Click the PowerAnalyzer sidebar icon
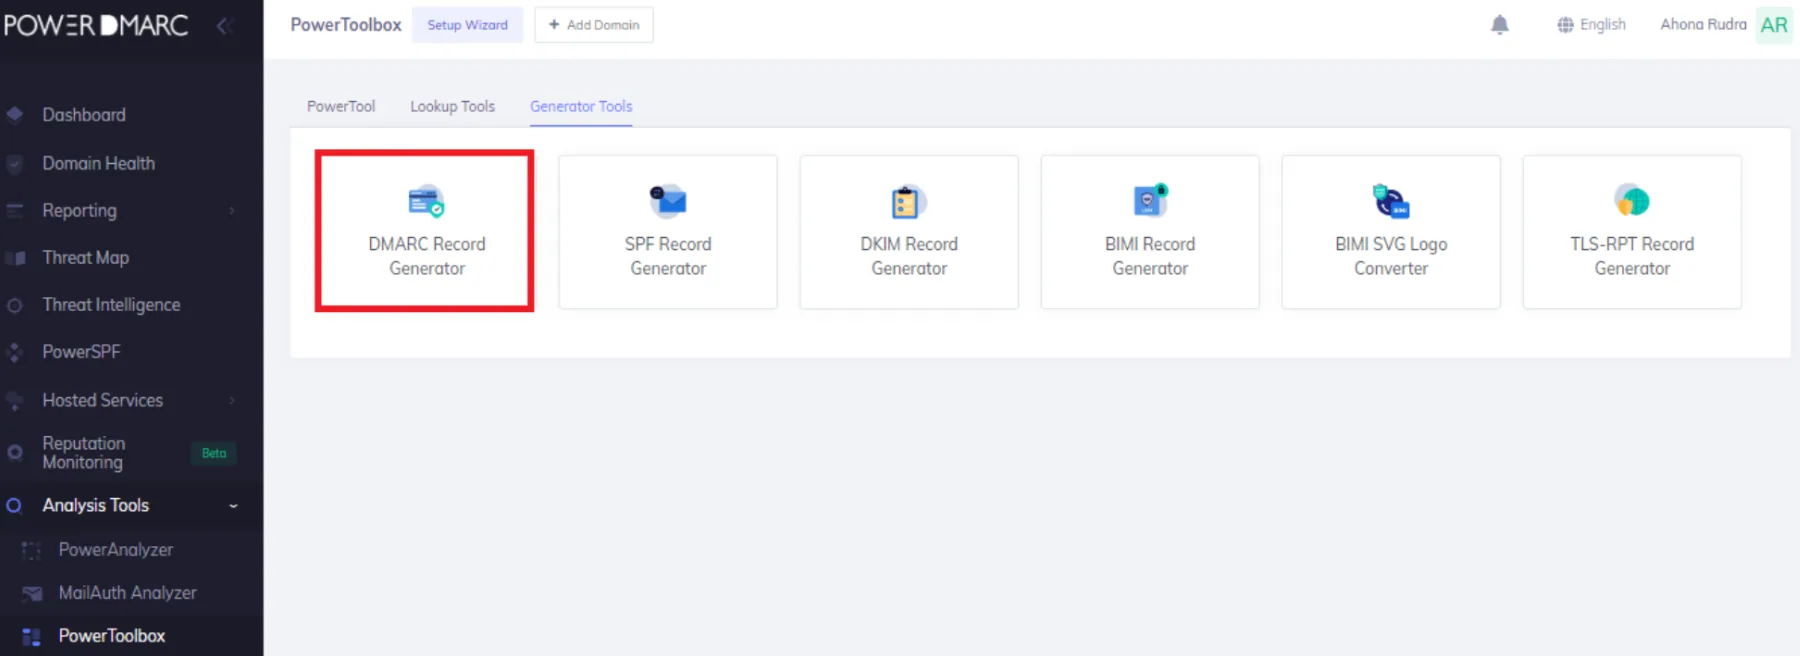This screenshot has height=656, width=1800. [31, 550]
